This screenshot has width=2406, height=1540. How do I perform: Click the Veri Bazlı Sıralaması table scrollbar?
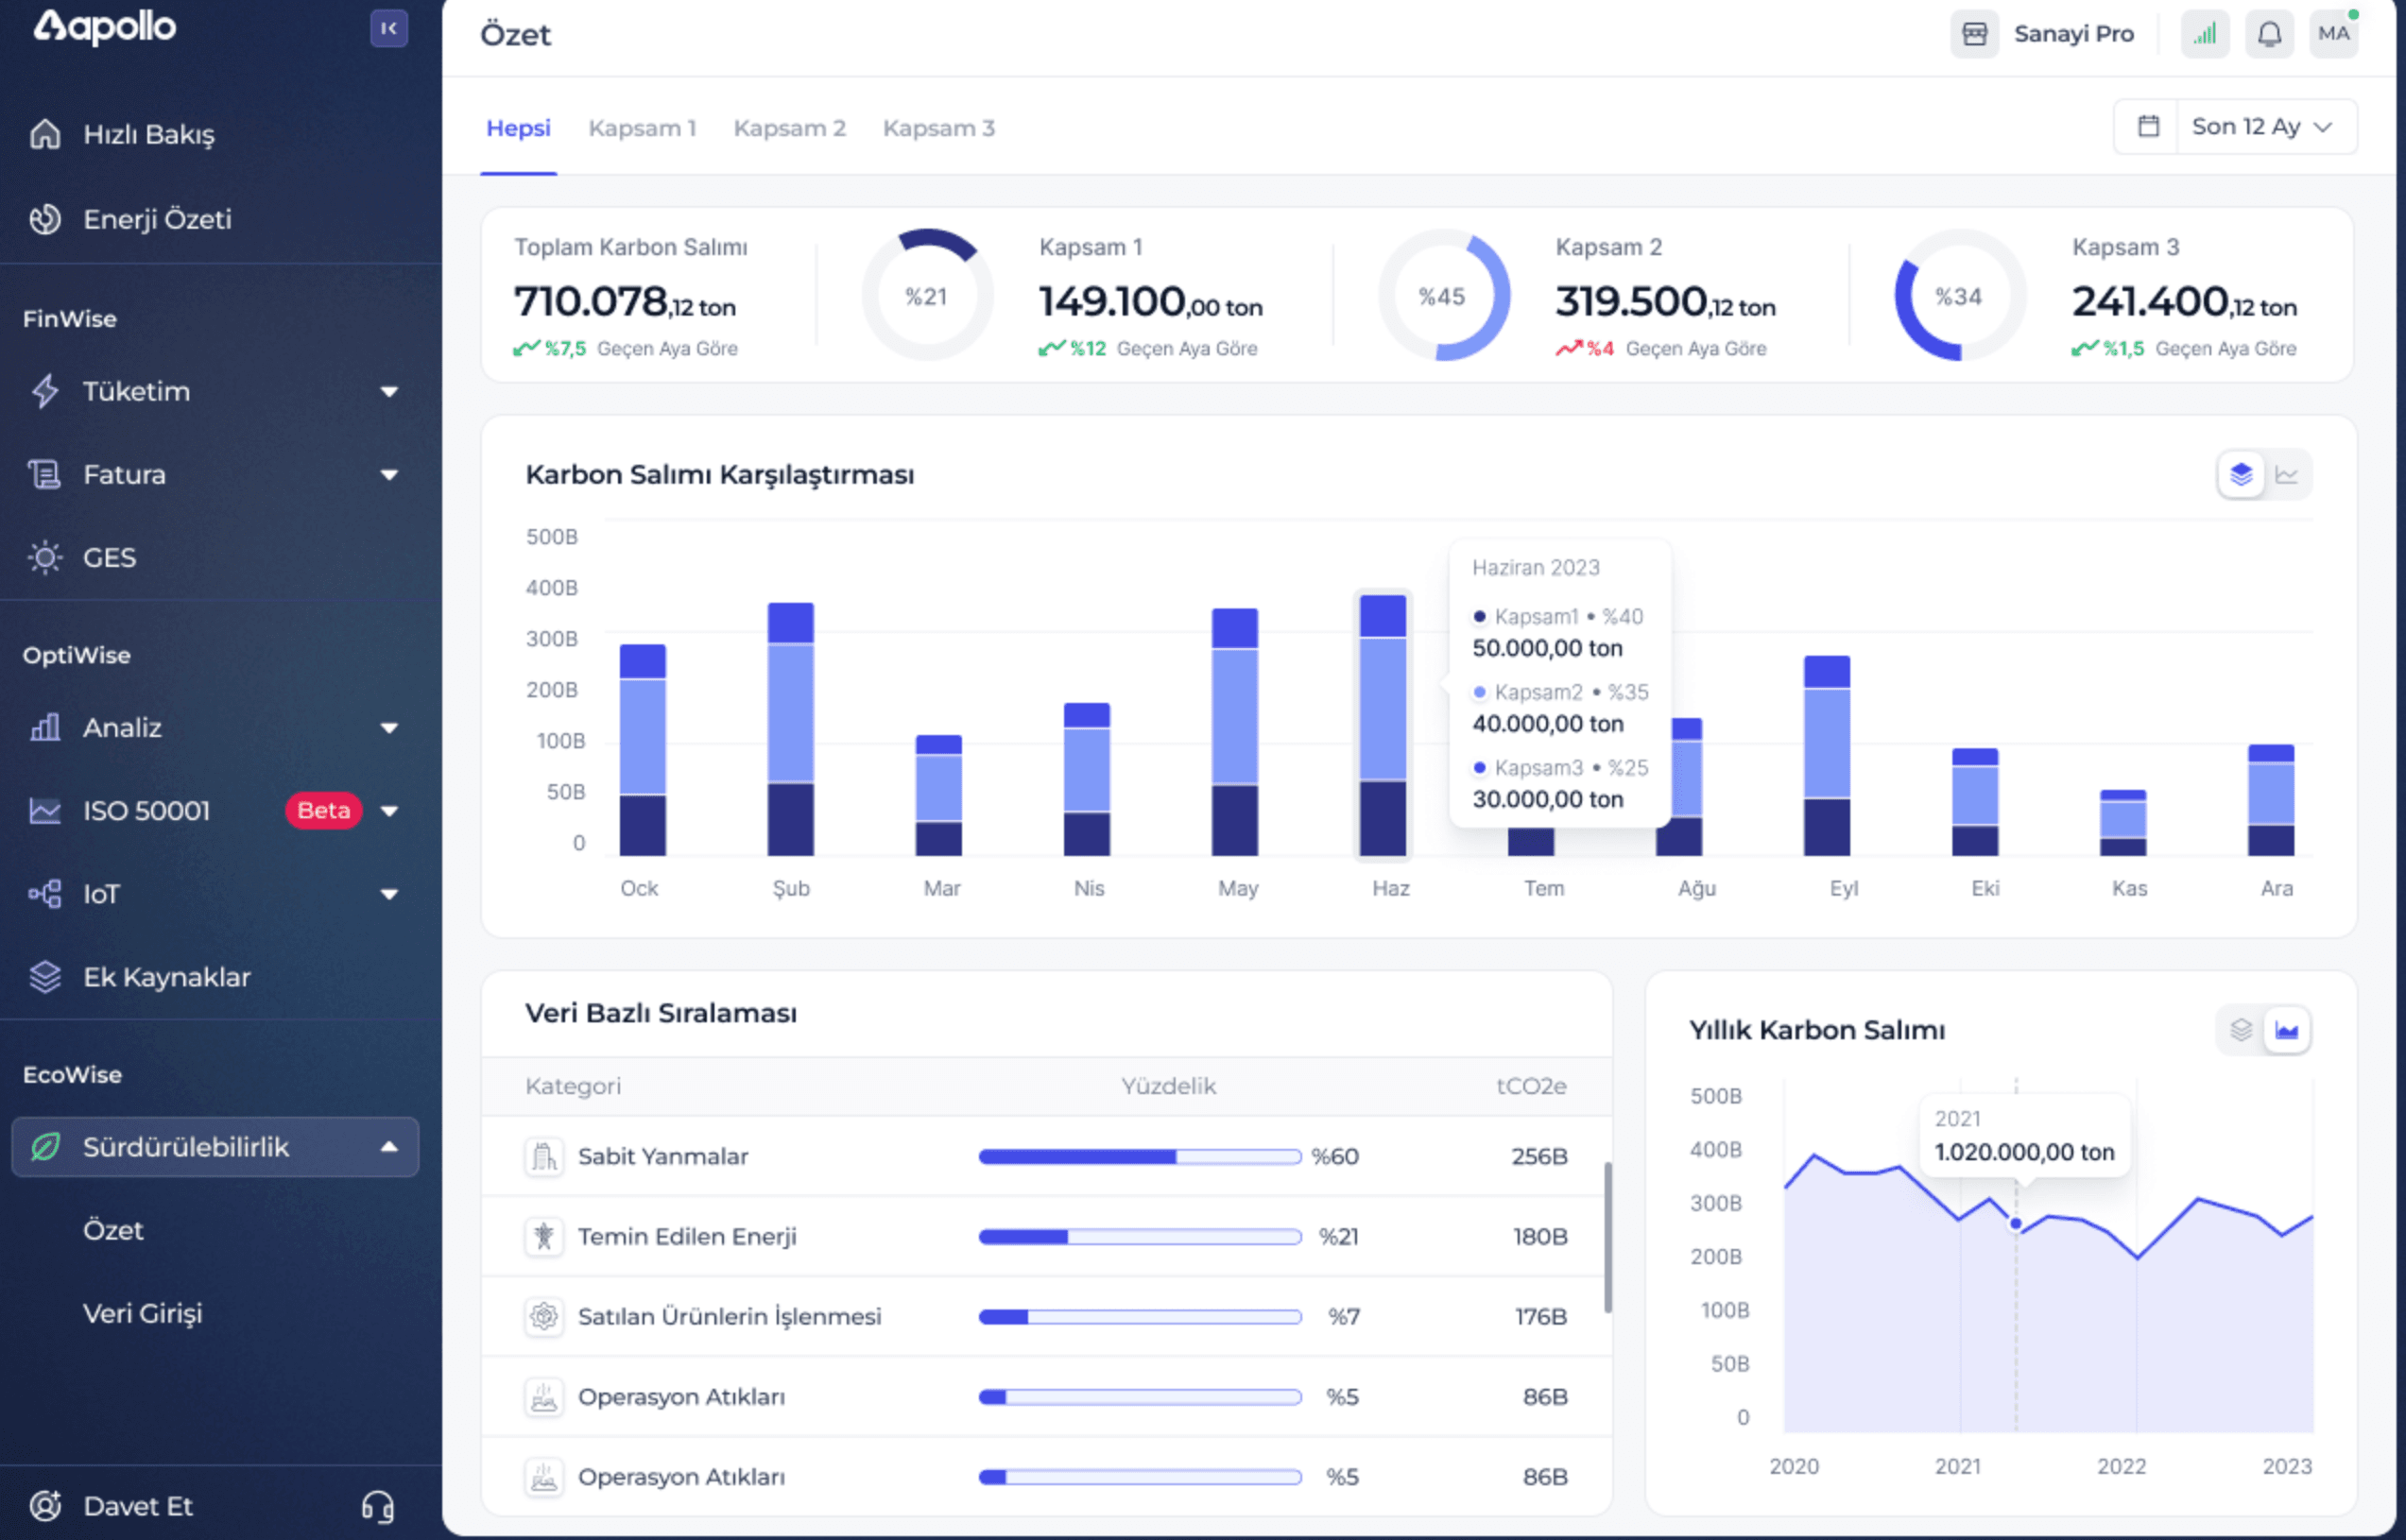pos(1607,1237)
